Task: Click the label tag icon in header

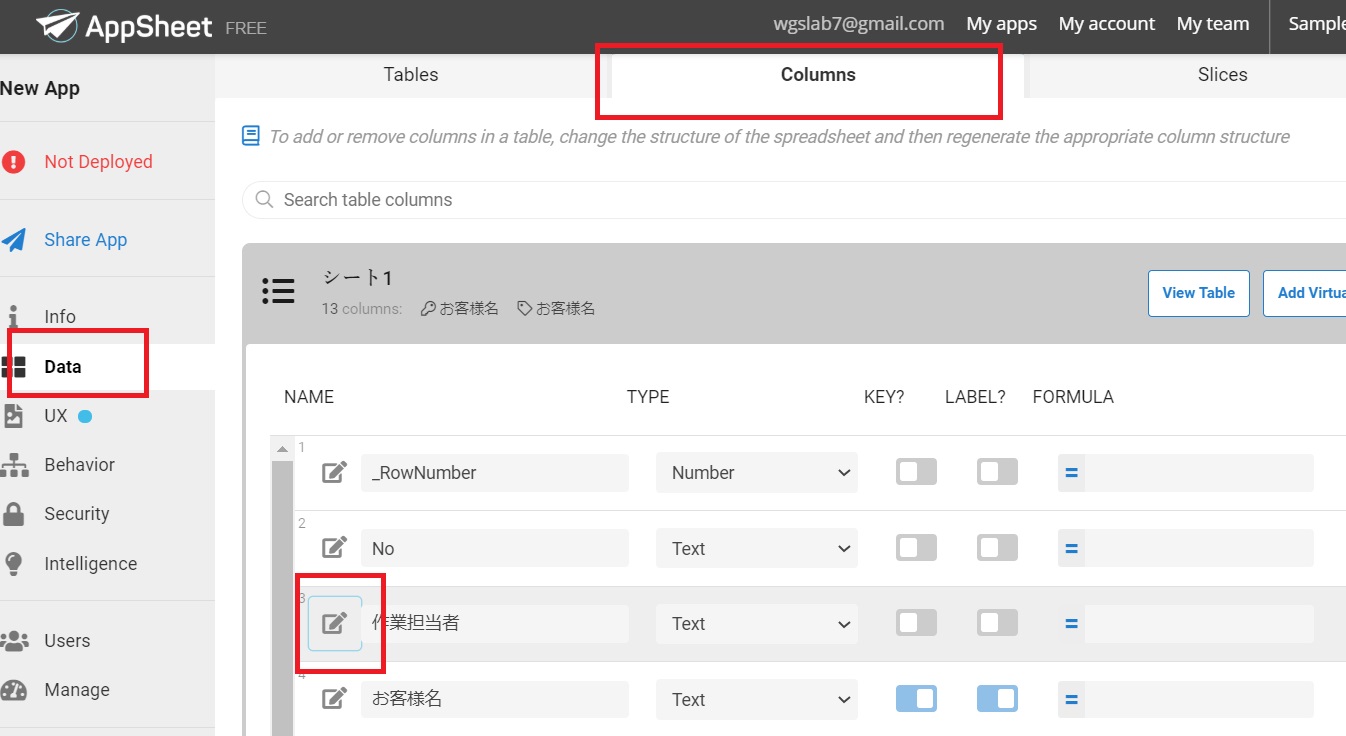Action: pos(524,309)
